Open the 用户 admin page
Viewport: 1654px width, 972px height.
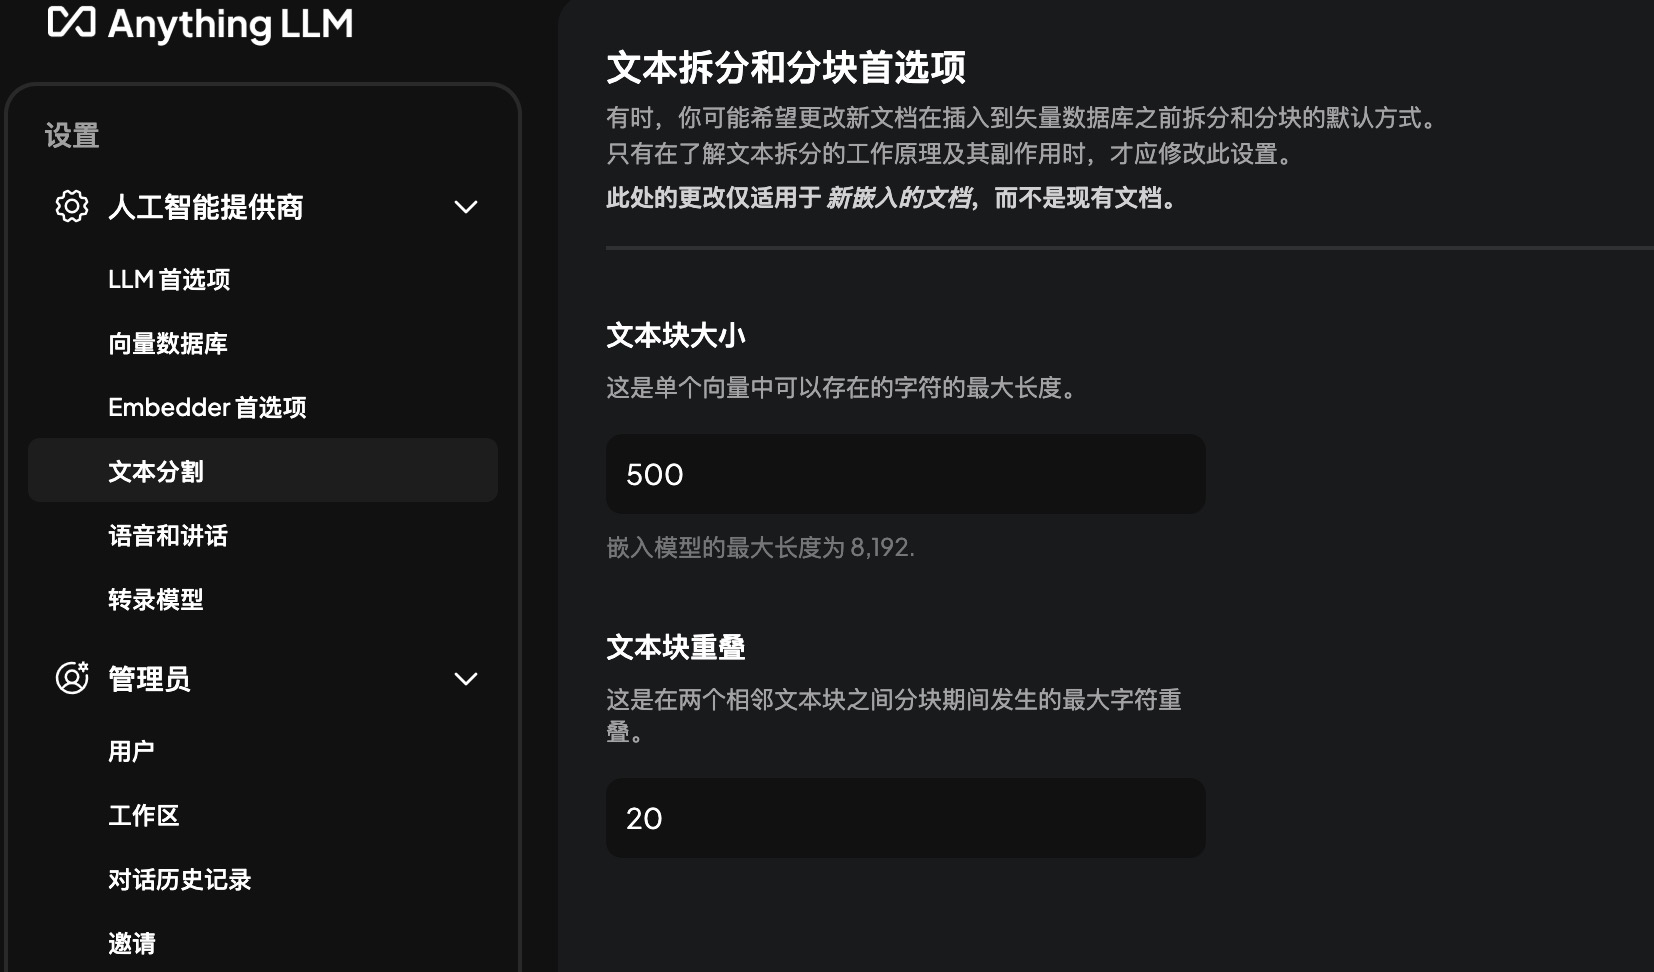coord(132,750)
